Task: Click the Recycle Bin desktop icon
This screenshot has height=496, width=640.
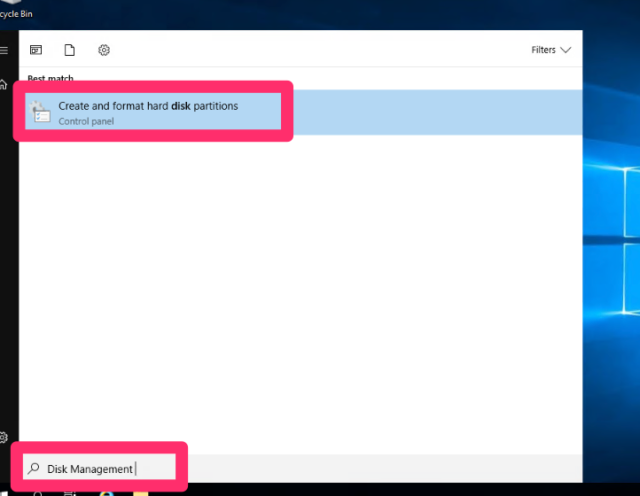Action: point(14,10)
